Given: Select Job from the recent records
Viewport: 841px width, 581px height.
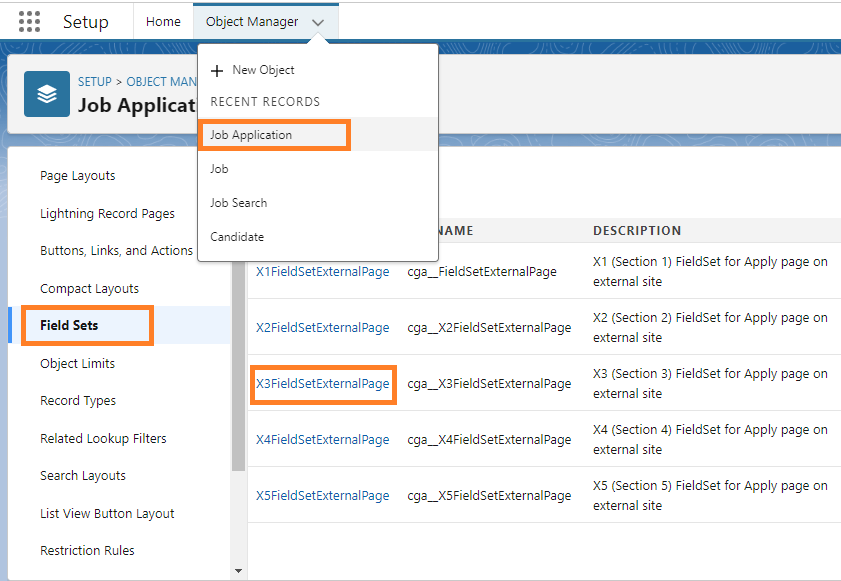Looking at the screenshot, I should pos(219,169).
